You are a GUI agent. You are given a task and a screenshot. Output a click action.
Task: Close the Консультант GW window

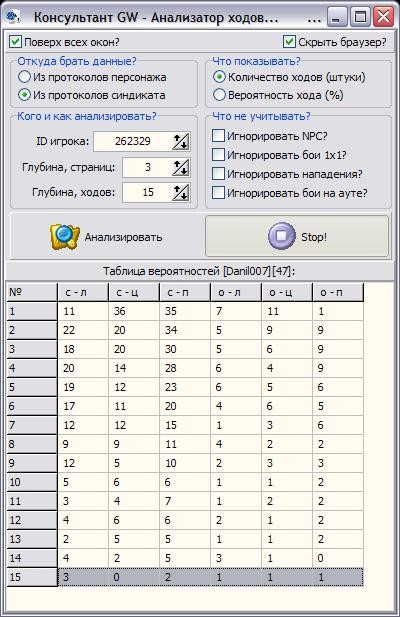click(383, 17)
